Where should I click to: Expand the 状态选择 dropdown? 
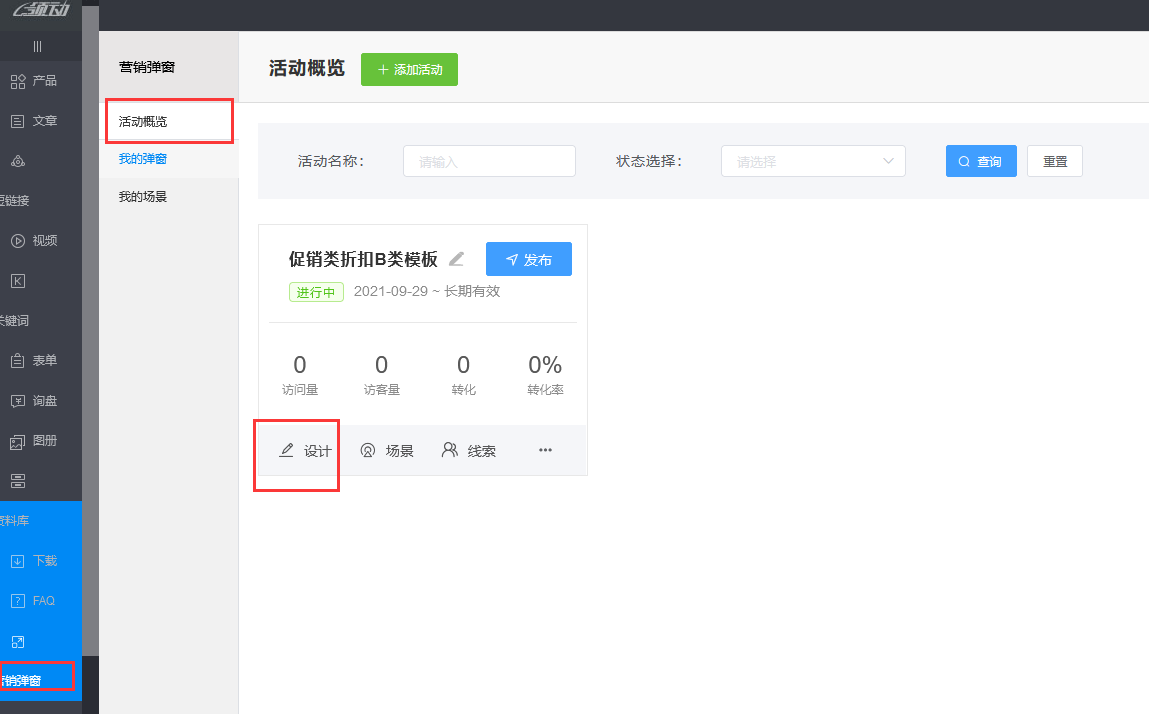pyautogui.click(x=812, y=161)
